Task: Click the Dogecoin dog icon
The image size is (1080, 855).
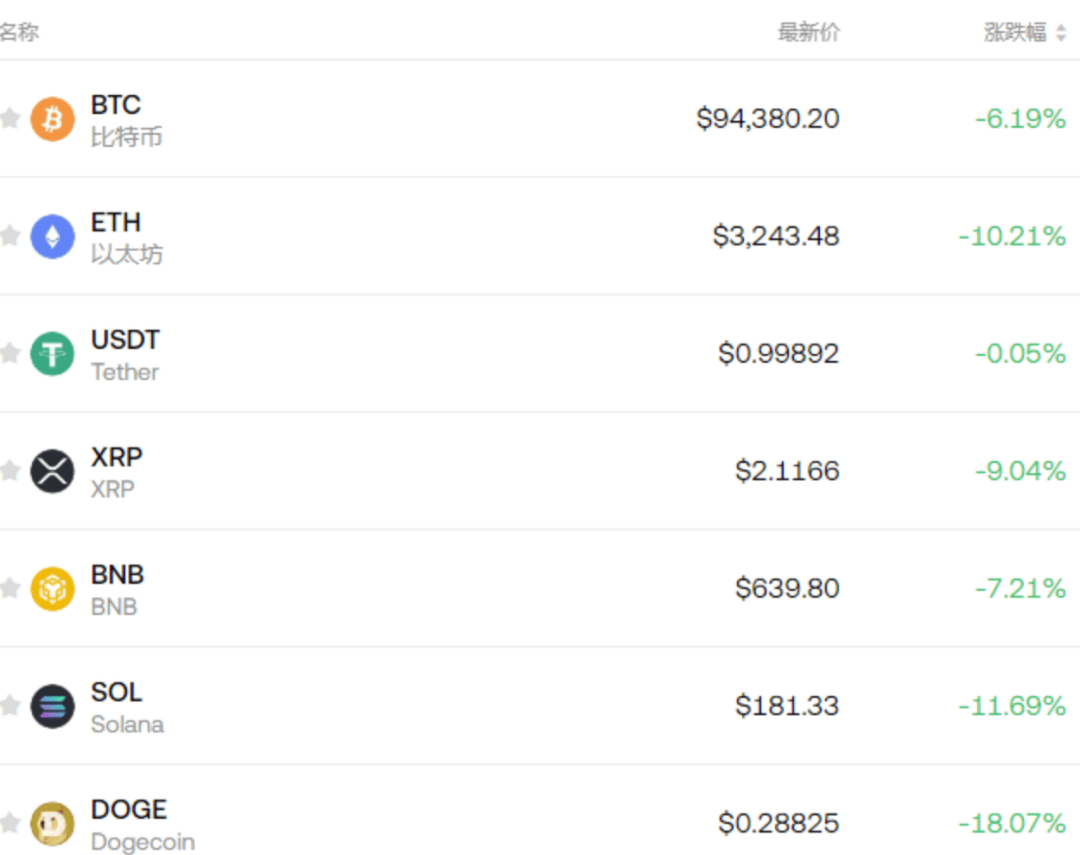Action: click(x=52, y=824)
